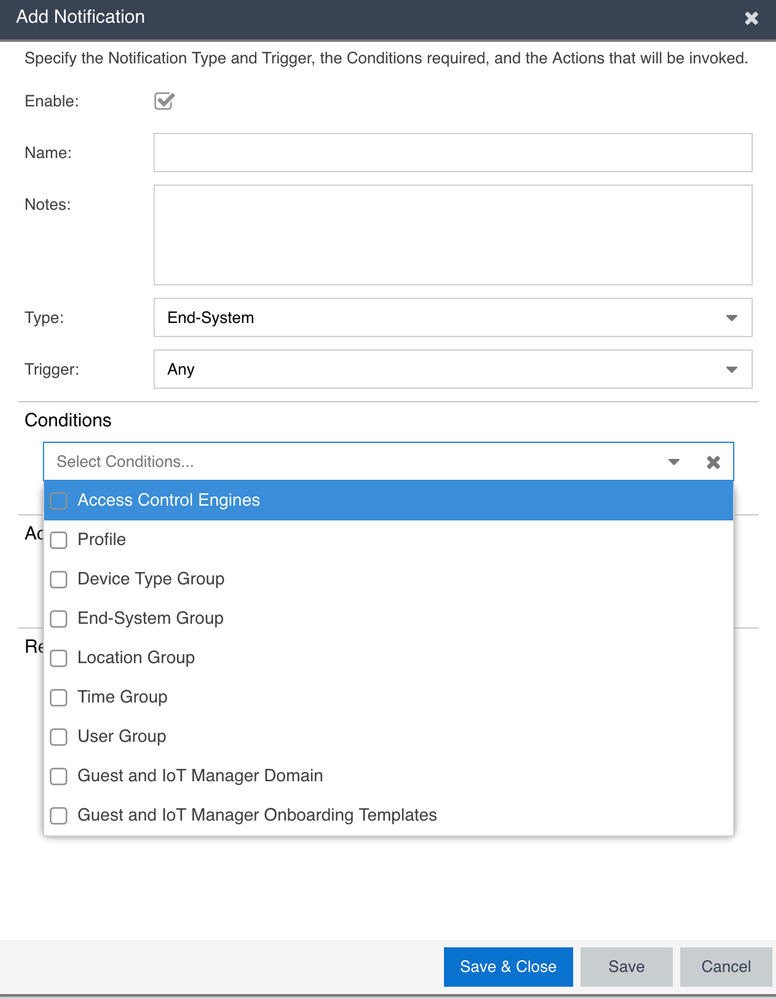Image resolution: width=776 pixels, height=999 pixels.
Task: Check Guest and IoT Manager Onboarding Templates
Action: coord(59,816)
